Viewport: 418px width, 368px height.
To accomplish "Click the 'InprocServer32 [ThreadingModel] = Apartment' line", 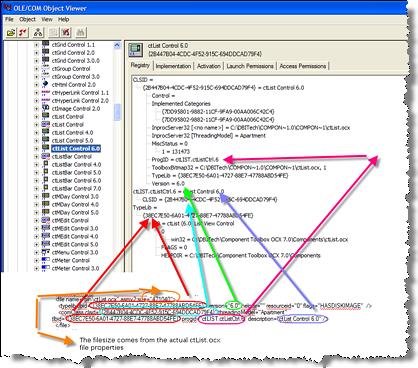I will click(x=209, y=136).
